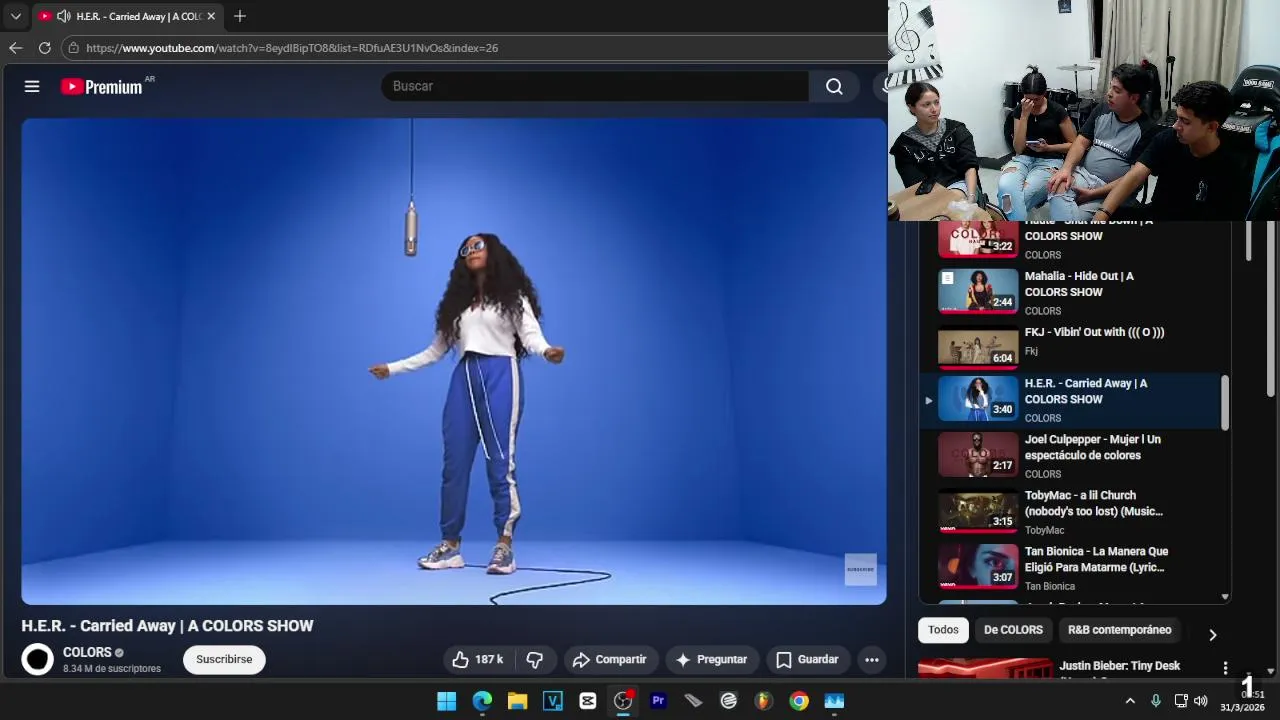Select H.E.R. - Carried Away playlist item
The image size is (1280, 720).
(1070, 400)
